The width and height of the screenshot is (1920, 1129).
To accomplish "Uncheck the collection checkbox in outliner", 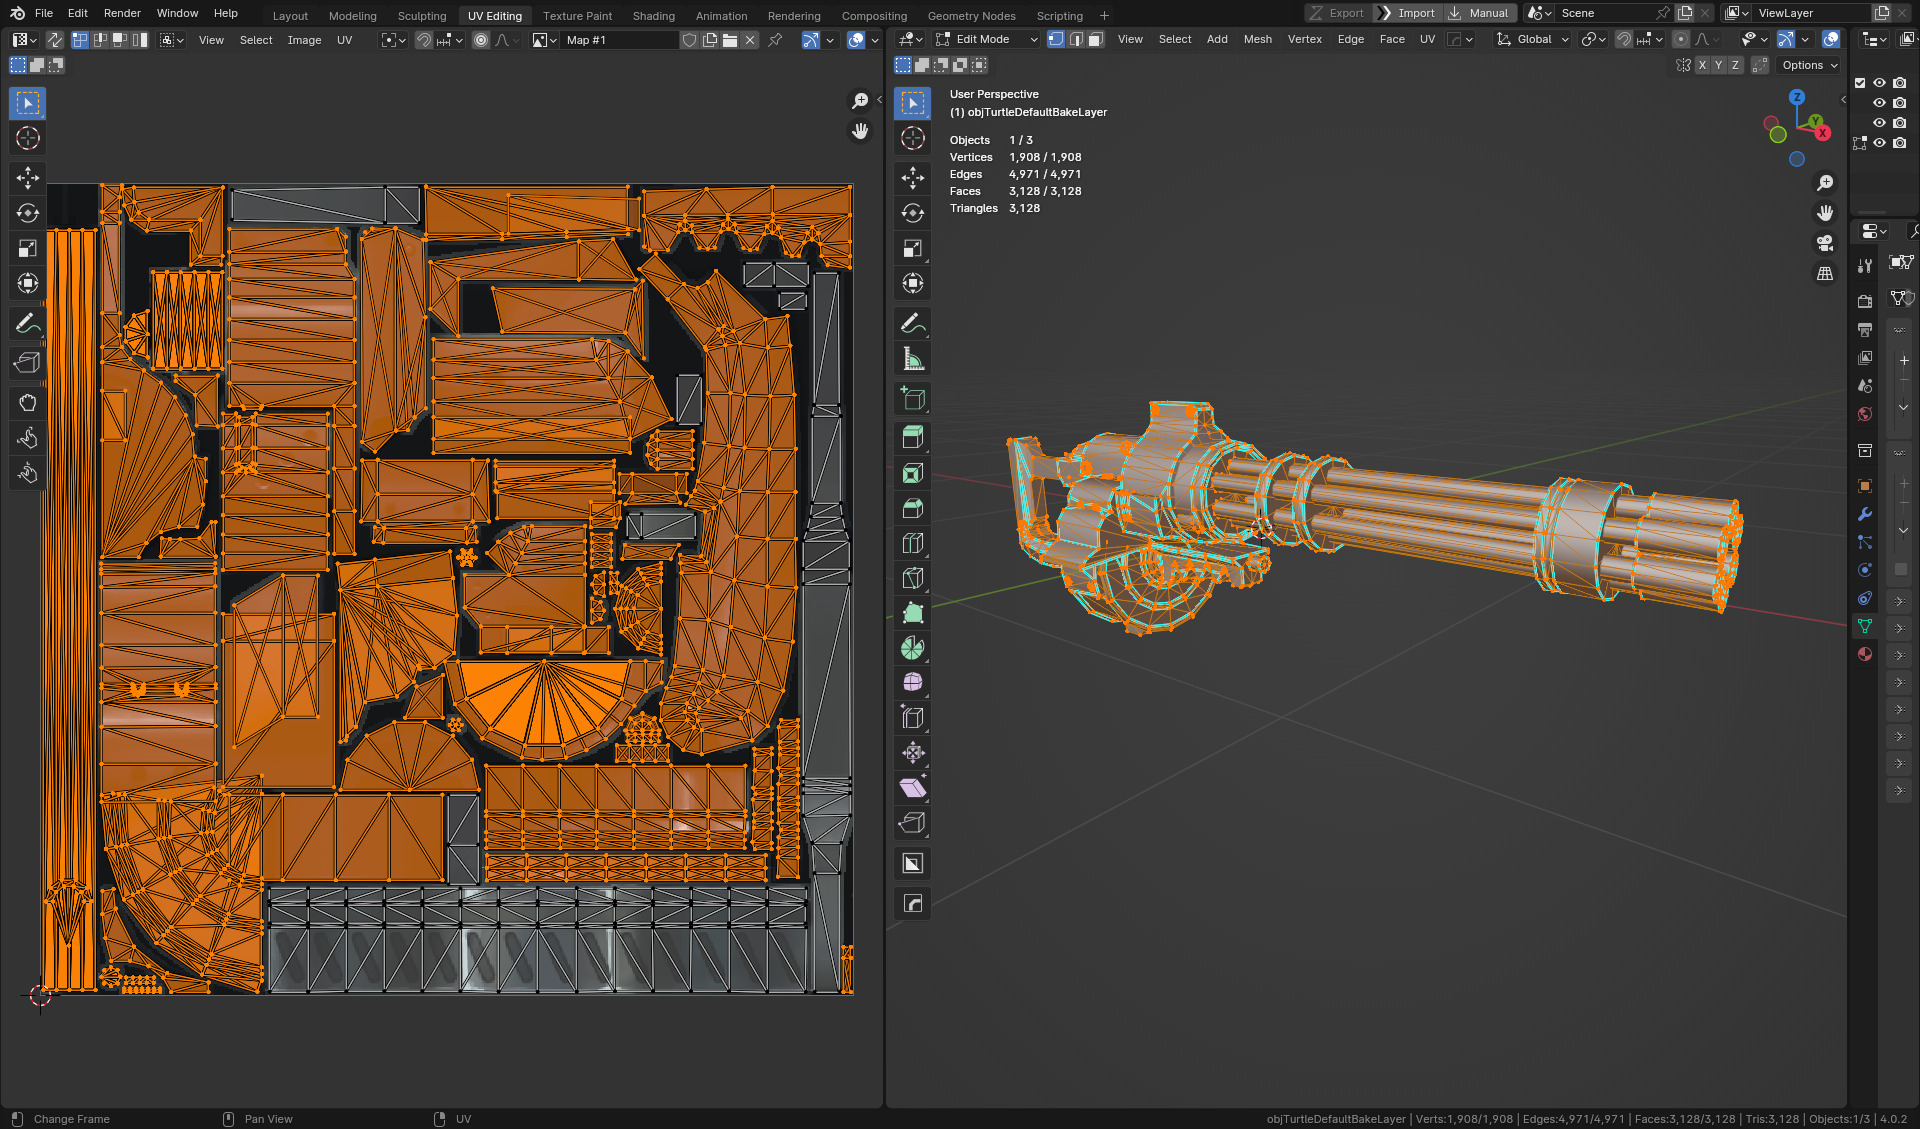I will [x=1860, y=83].
